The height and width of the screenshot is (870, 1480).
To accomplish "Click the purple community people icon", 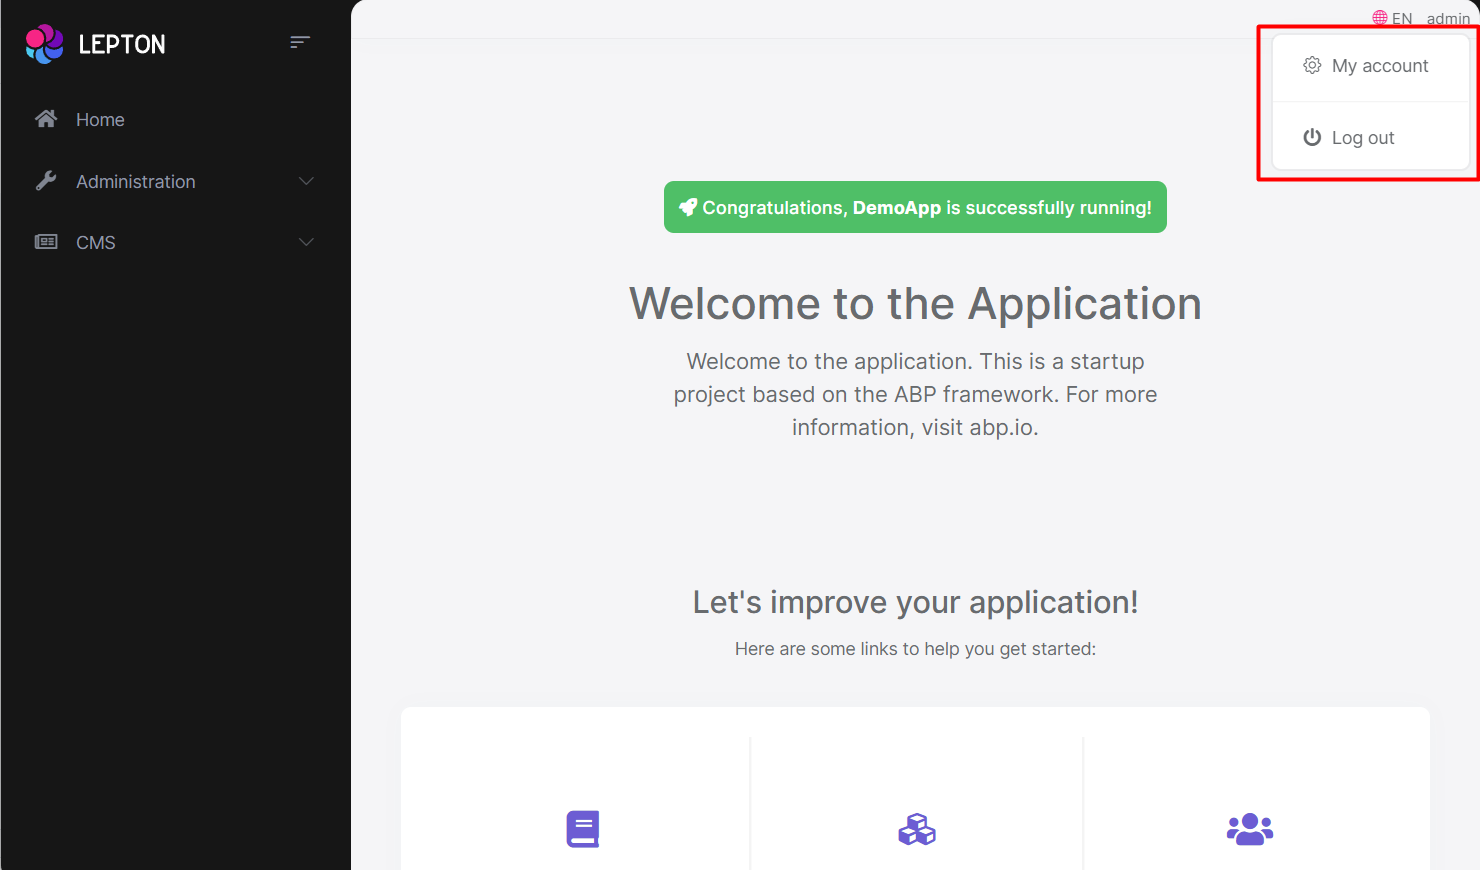I will pyautogui.click(x=1249, y=829).
